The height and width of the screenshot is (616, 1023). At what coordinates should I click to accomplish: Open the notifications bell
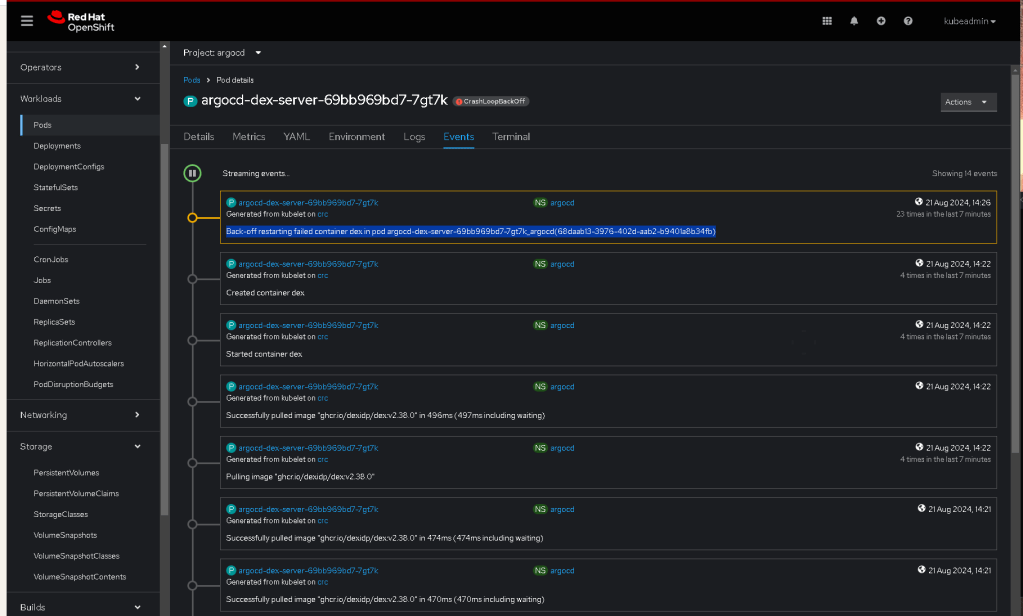click(853, 21)
